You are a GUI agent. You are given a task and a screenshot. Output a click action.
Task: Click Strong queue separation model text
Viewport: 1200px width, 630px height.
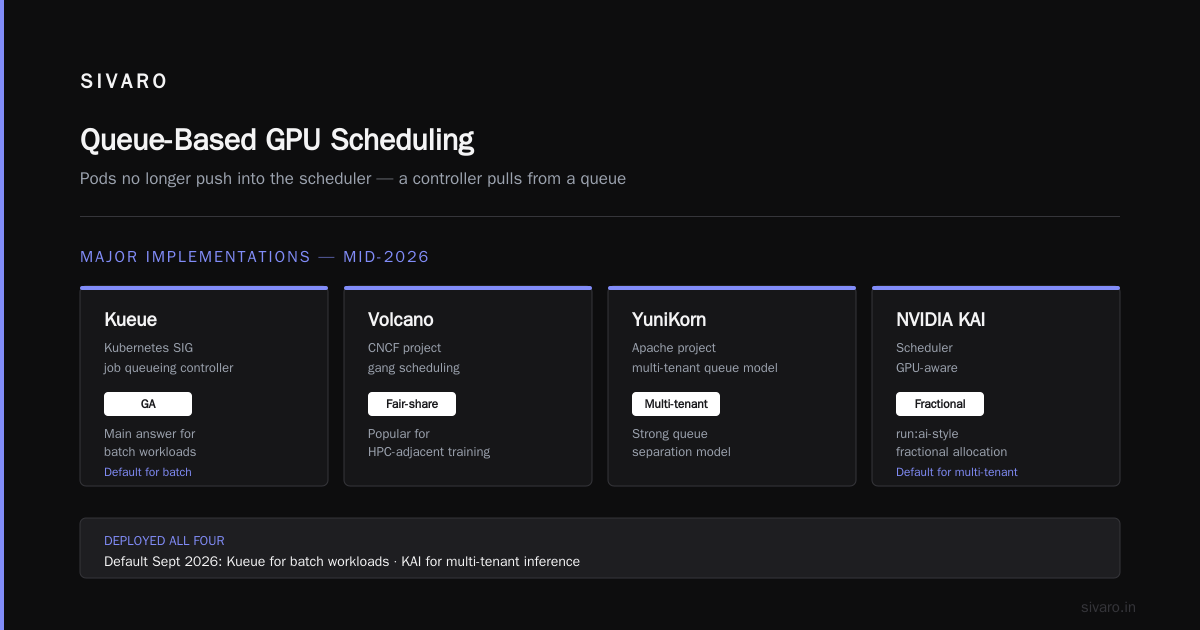click(681, 443)
